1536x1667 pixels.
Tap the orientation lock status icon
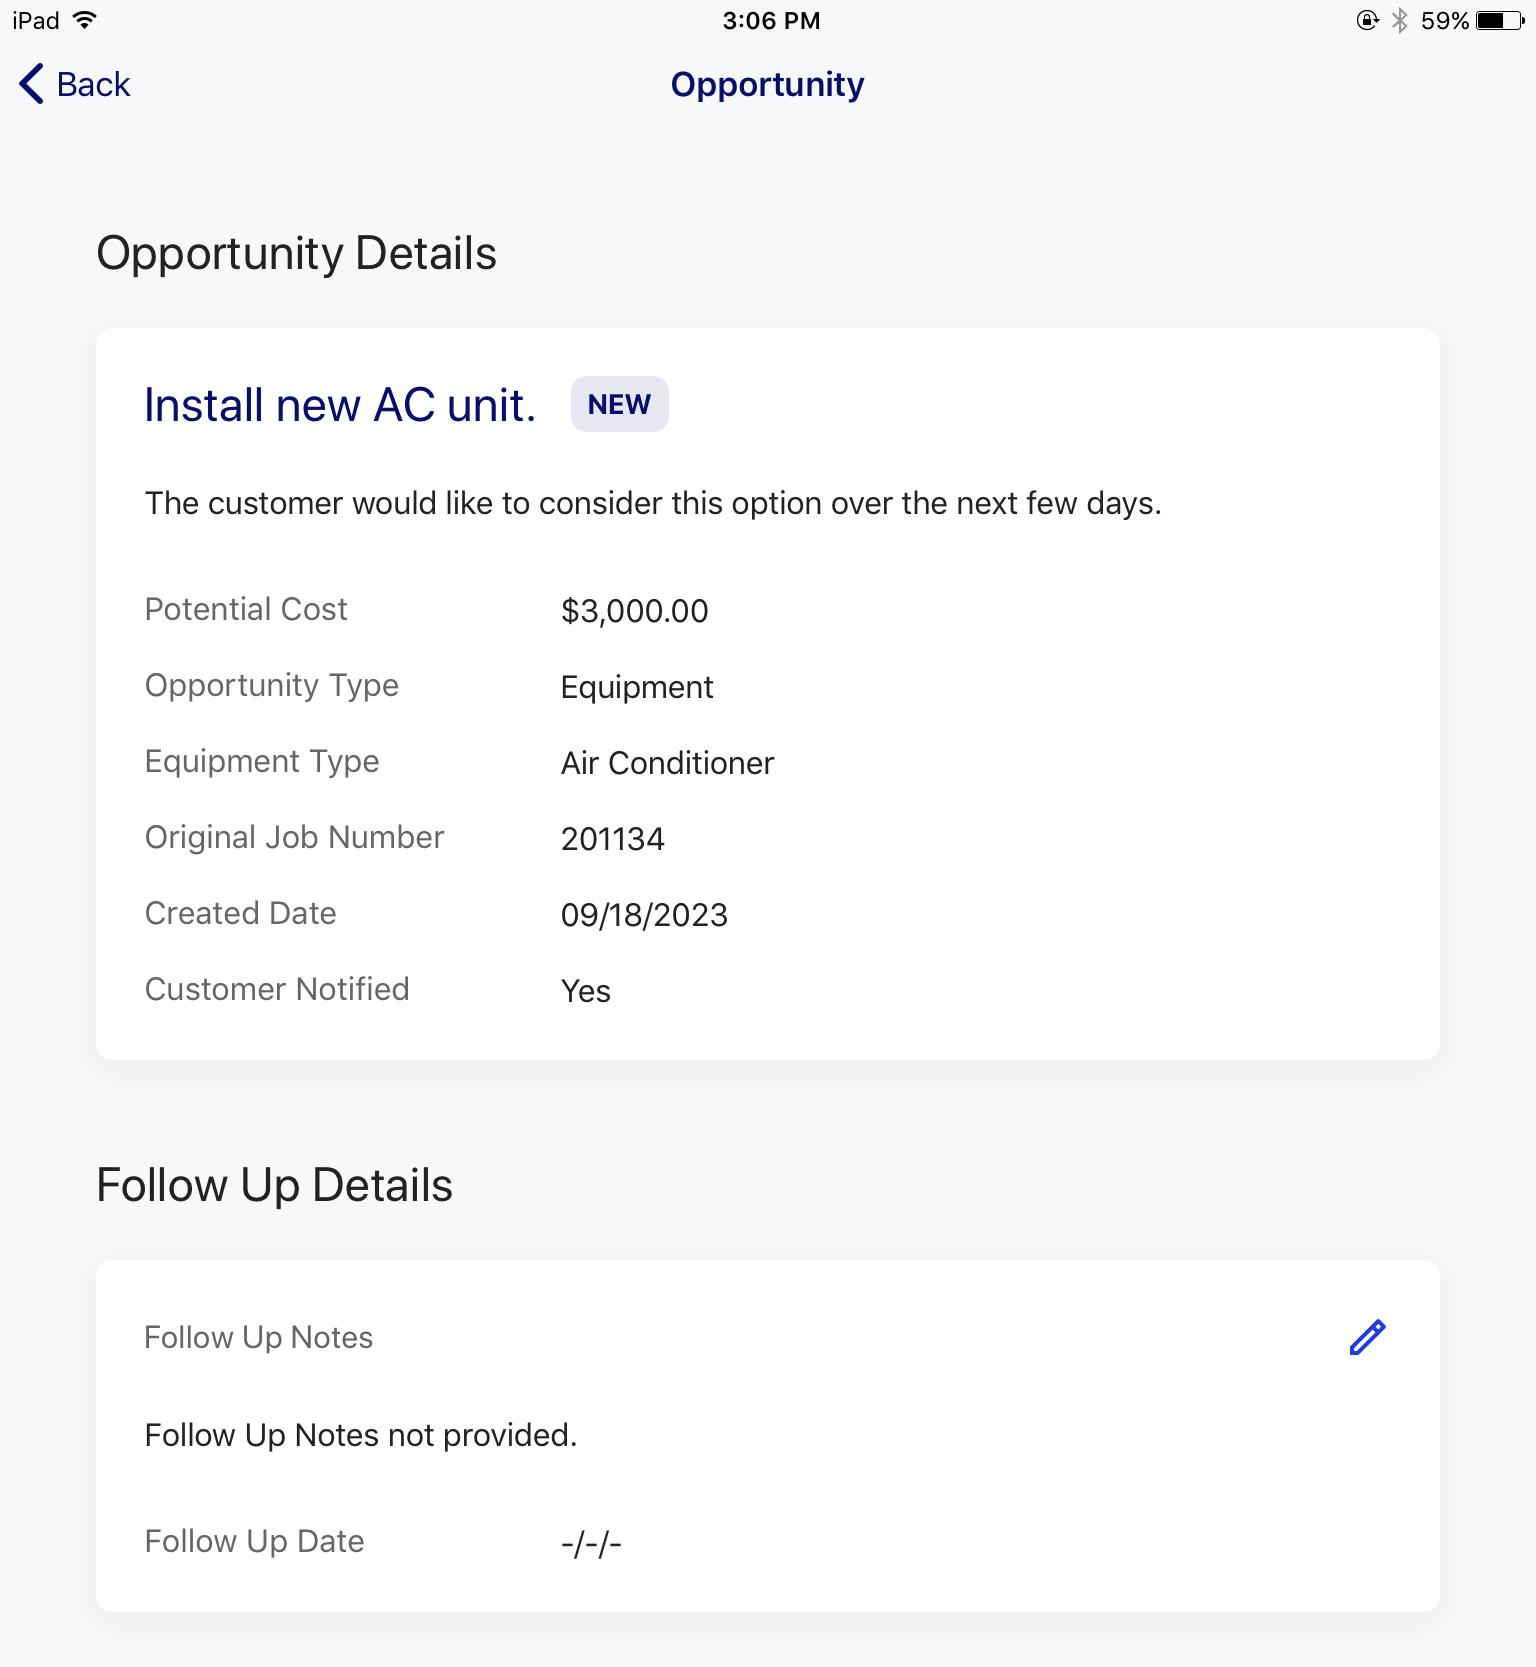[1367, 20]
